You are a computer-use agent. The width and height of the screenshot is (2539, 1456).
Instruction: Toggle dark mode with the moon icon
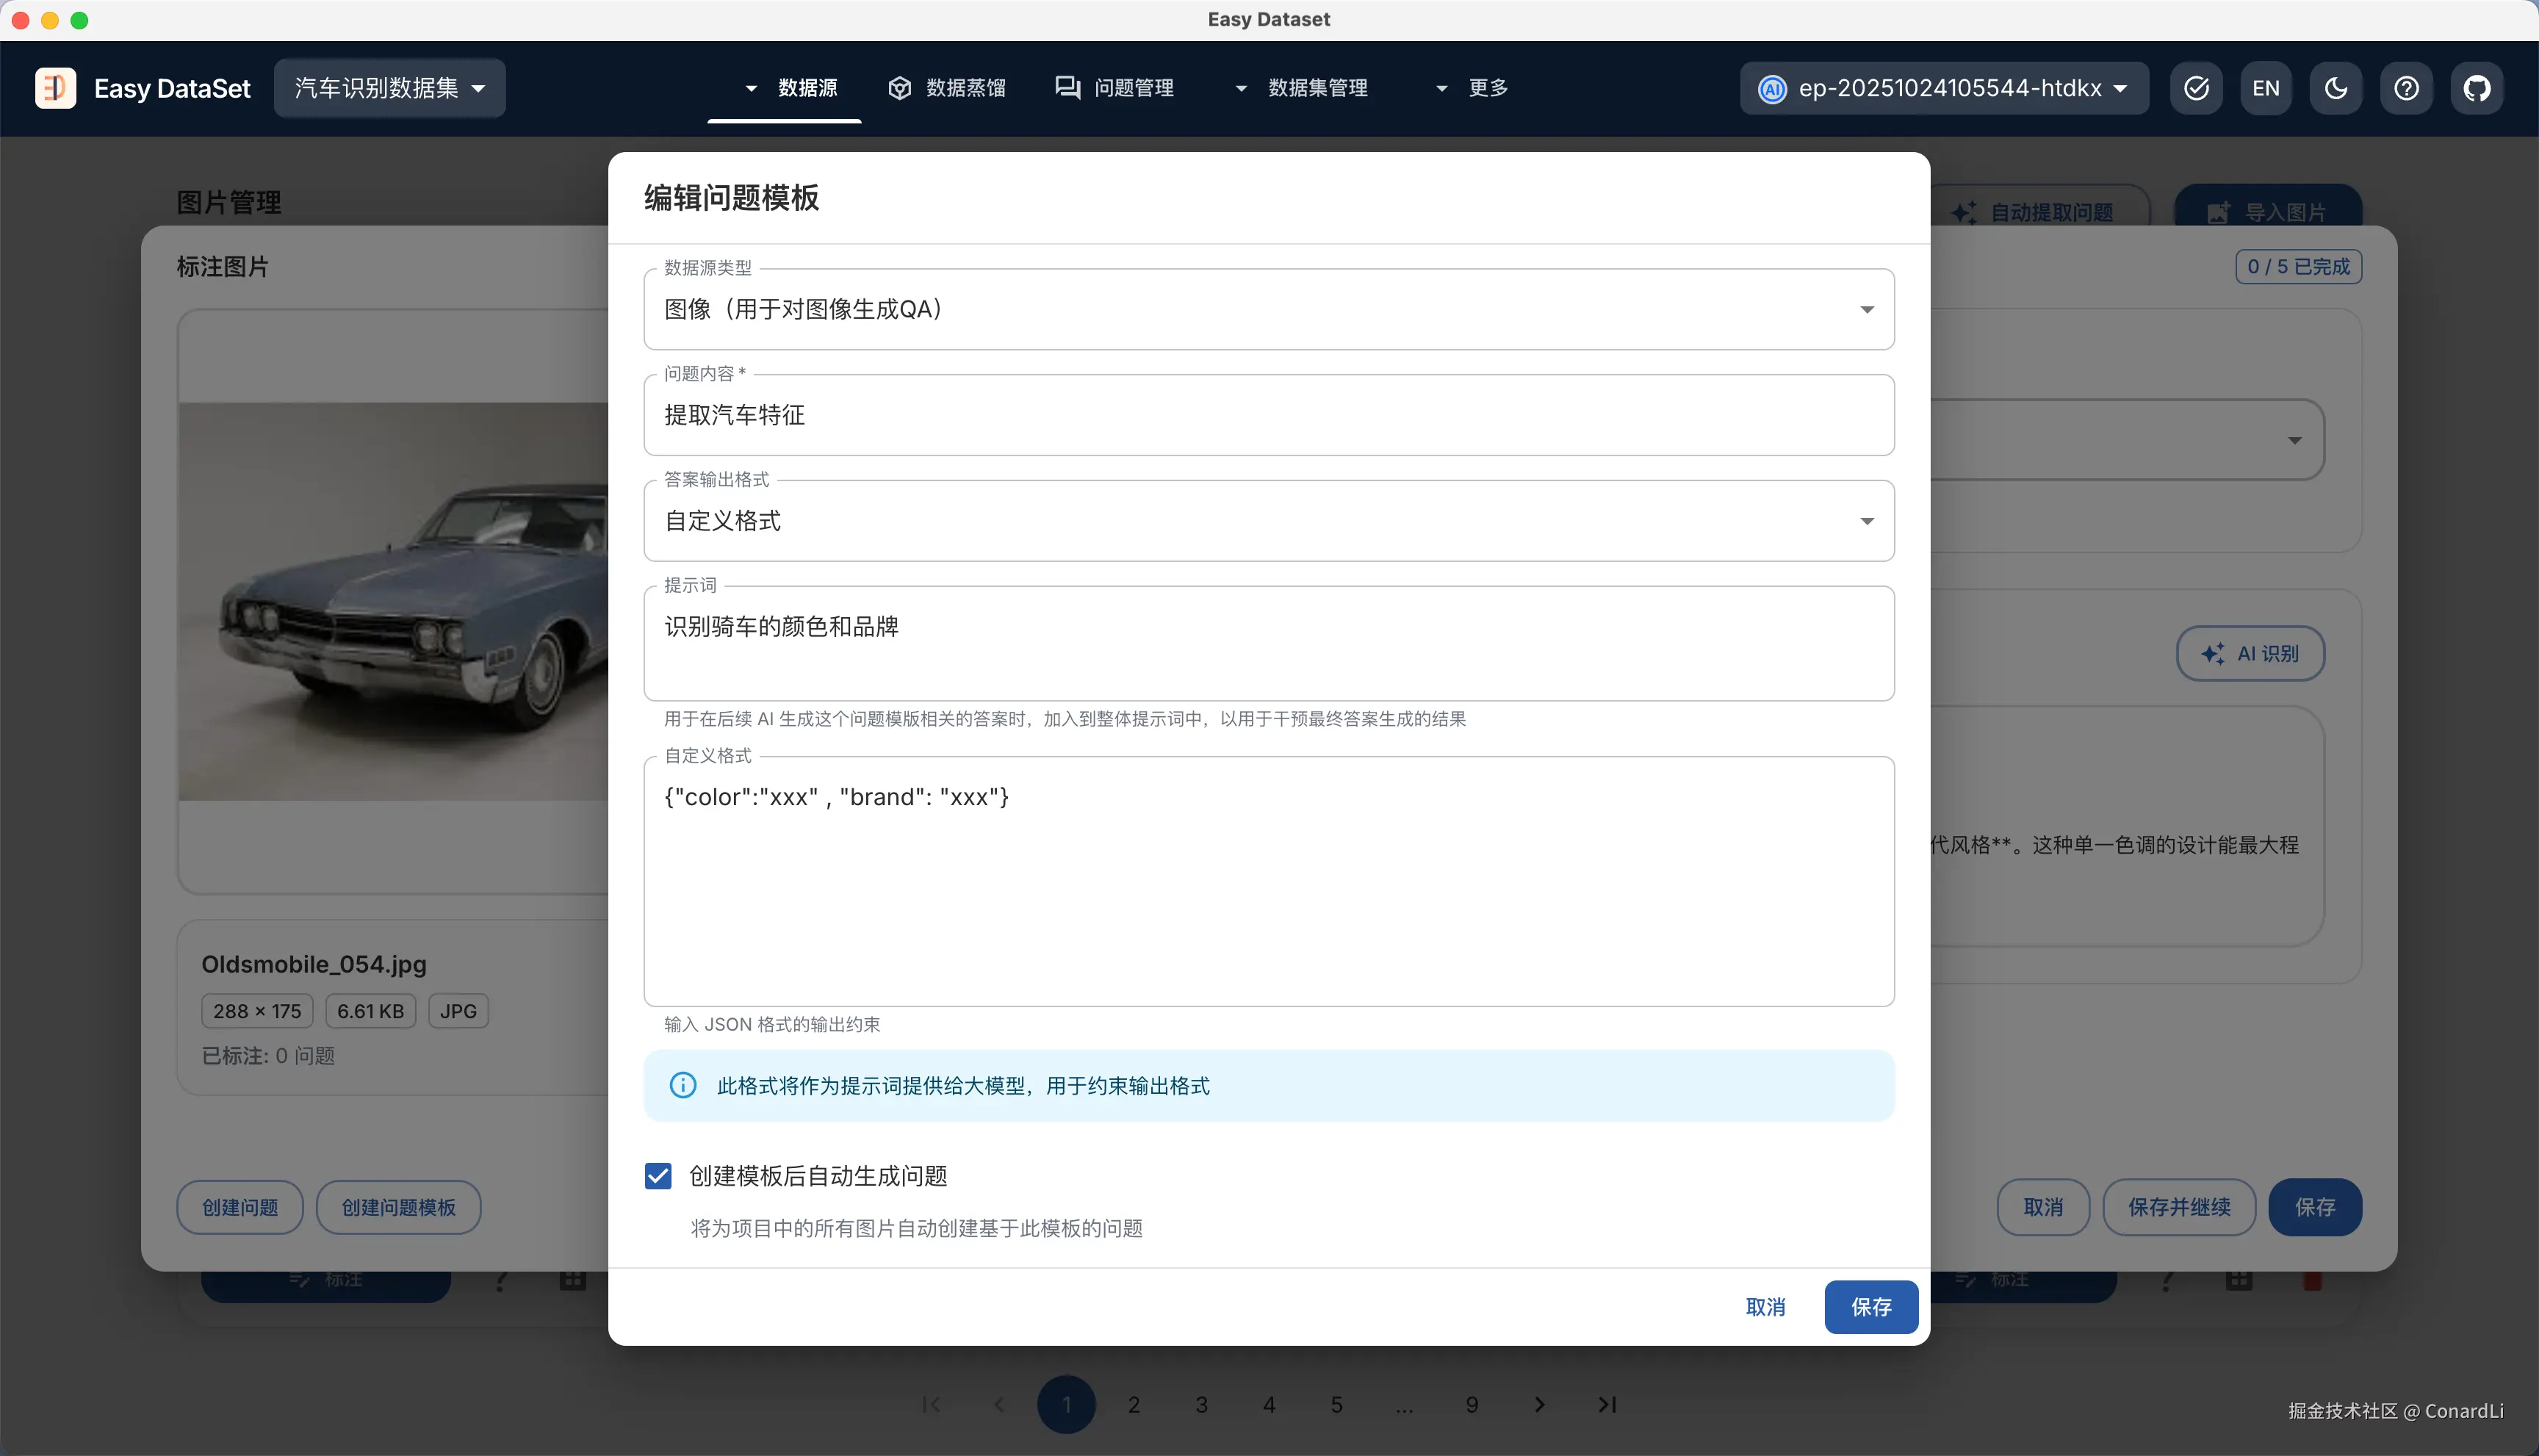coord(2336,88)
